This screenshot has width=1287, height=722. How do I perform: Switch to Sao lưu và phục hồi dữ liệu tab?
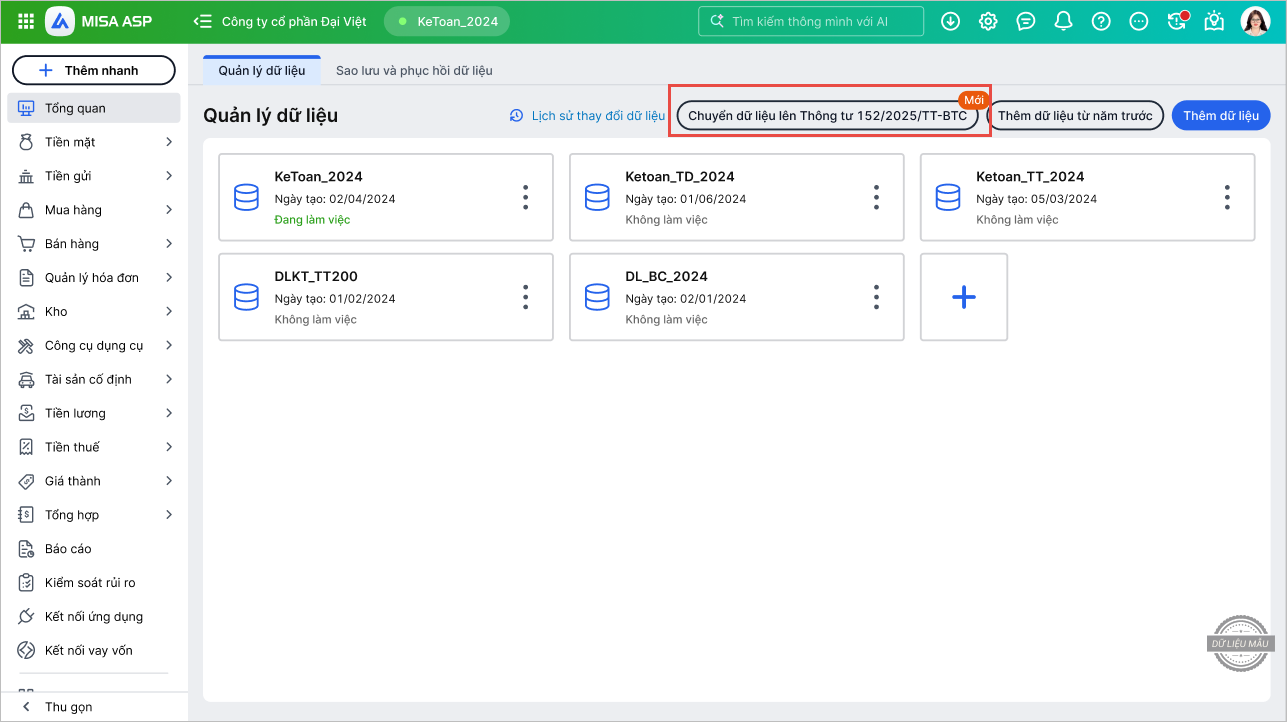(x=414, y=71)
